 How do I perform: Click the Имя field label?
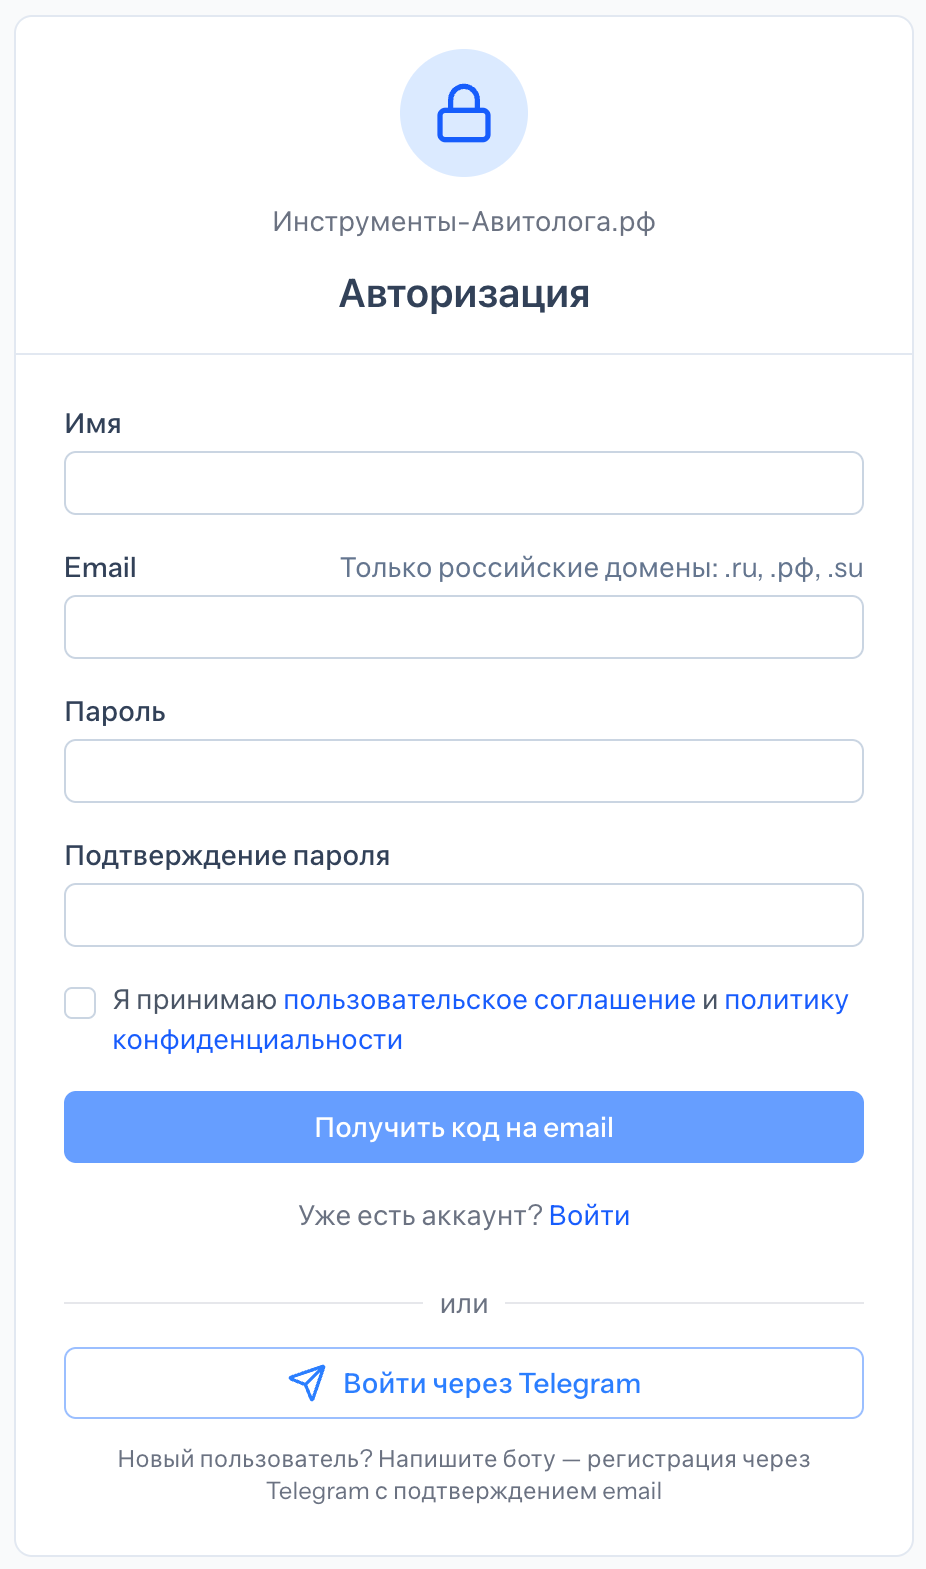click(x=93, y=424)
